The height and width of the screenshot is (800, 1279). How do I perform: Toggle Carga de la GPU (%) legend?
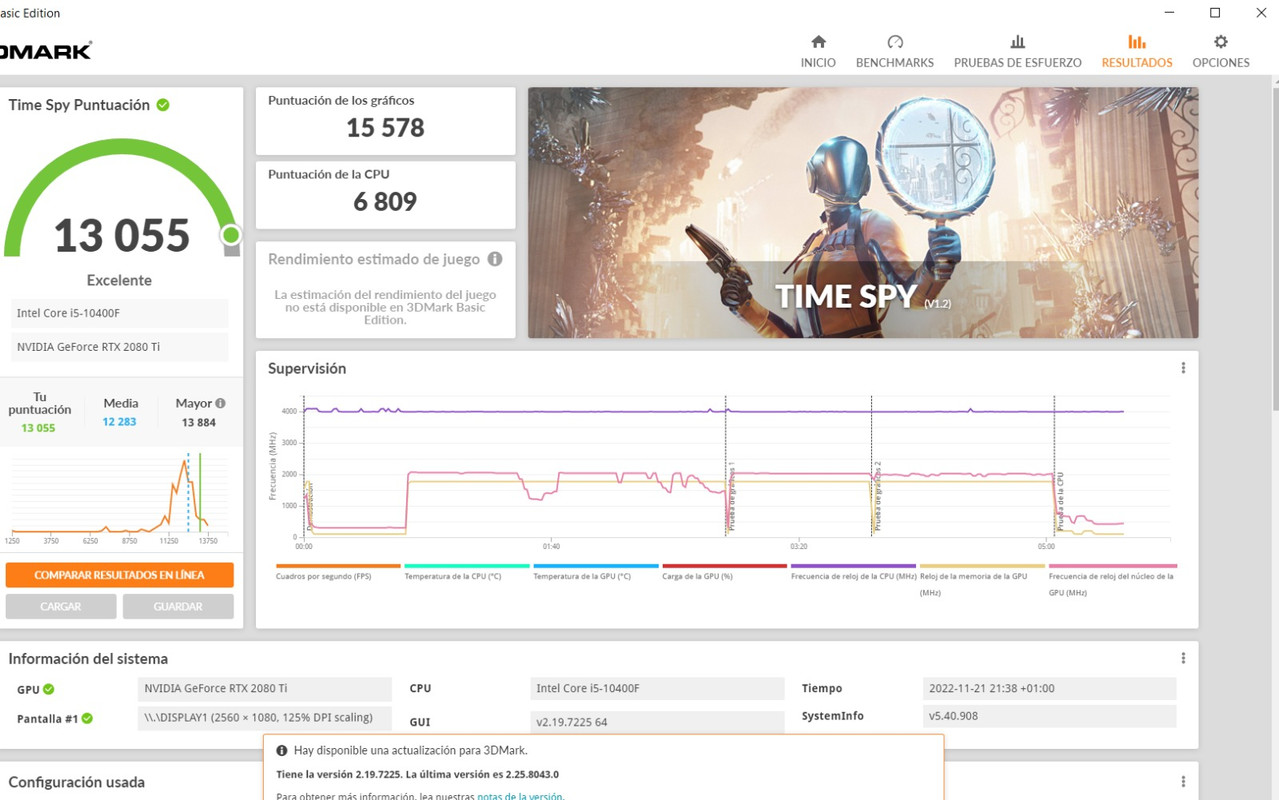tap(724, 572)
